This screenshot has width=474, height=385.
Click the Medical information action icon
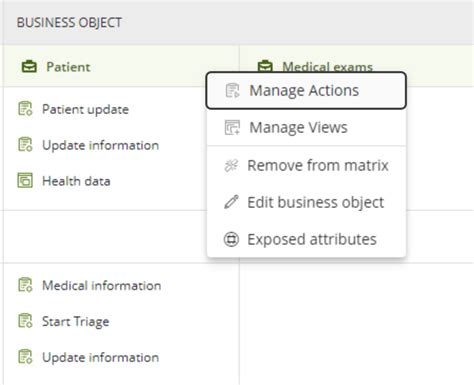coord(25,285)
